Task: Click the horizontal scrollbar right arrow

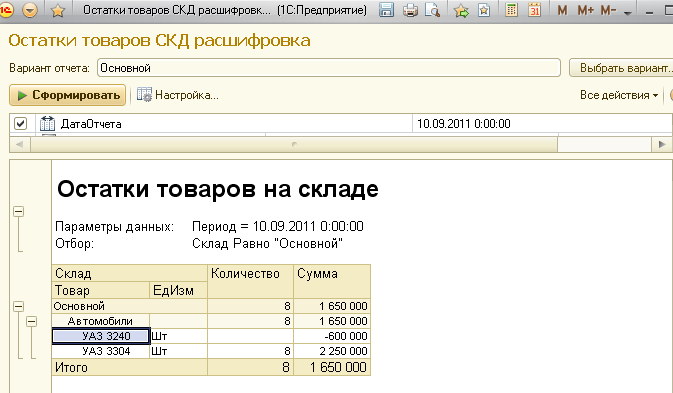Action: click(661, 145)
